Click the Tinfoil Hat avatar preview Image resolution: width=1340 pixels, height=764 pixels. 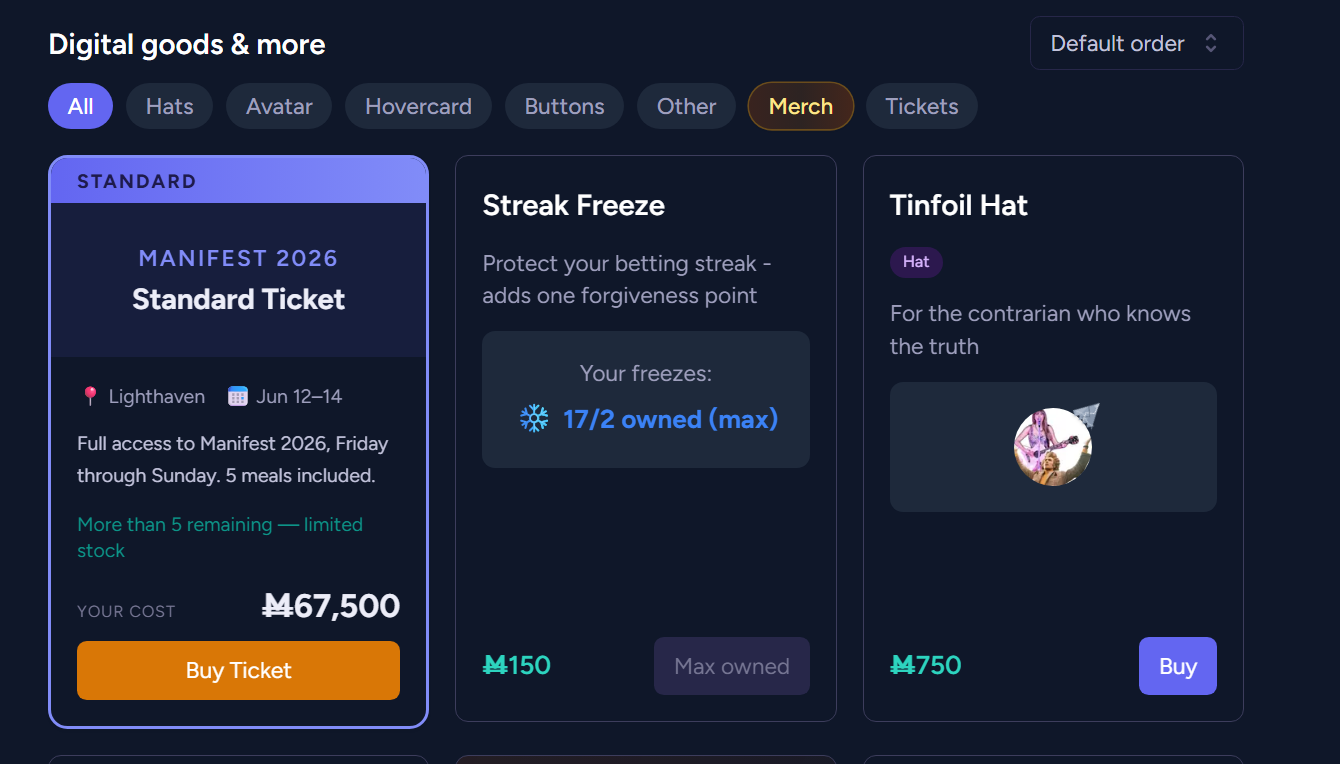click(1053, 447)
